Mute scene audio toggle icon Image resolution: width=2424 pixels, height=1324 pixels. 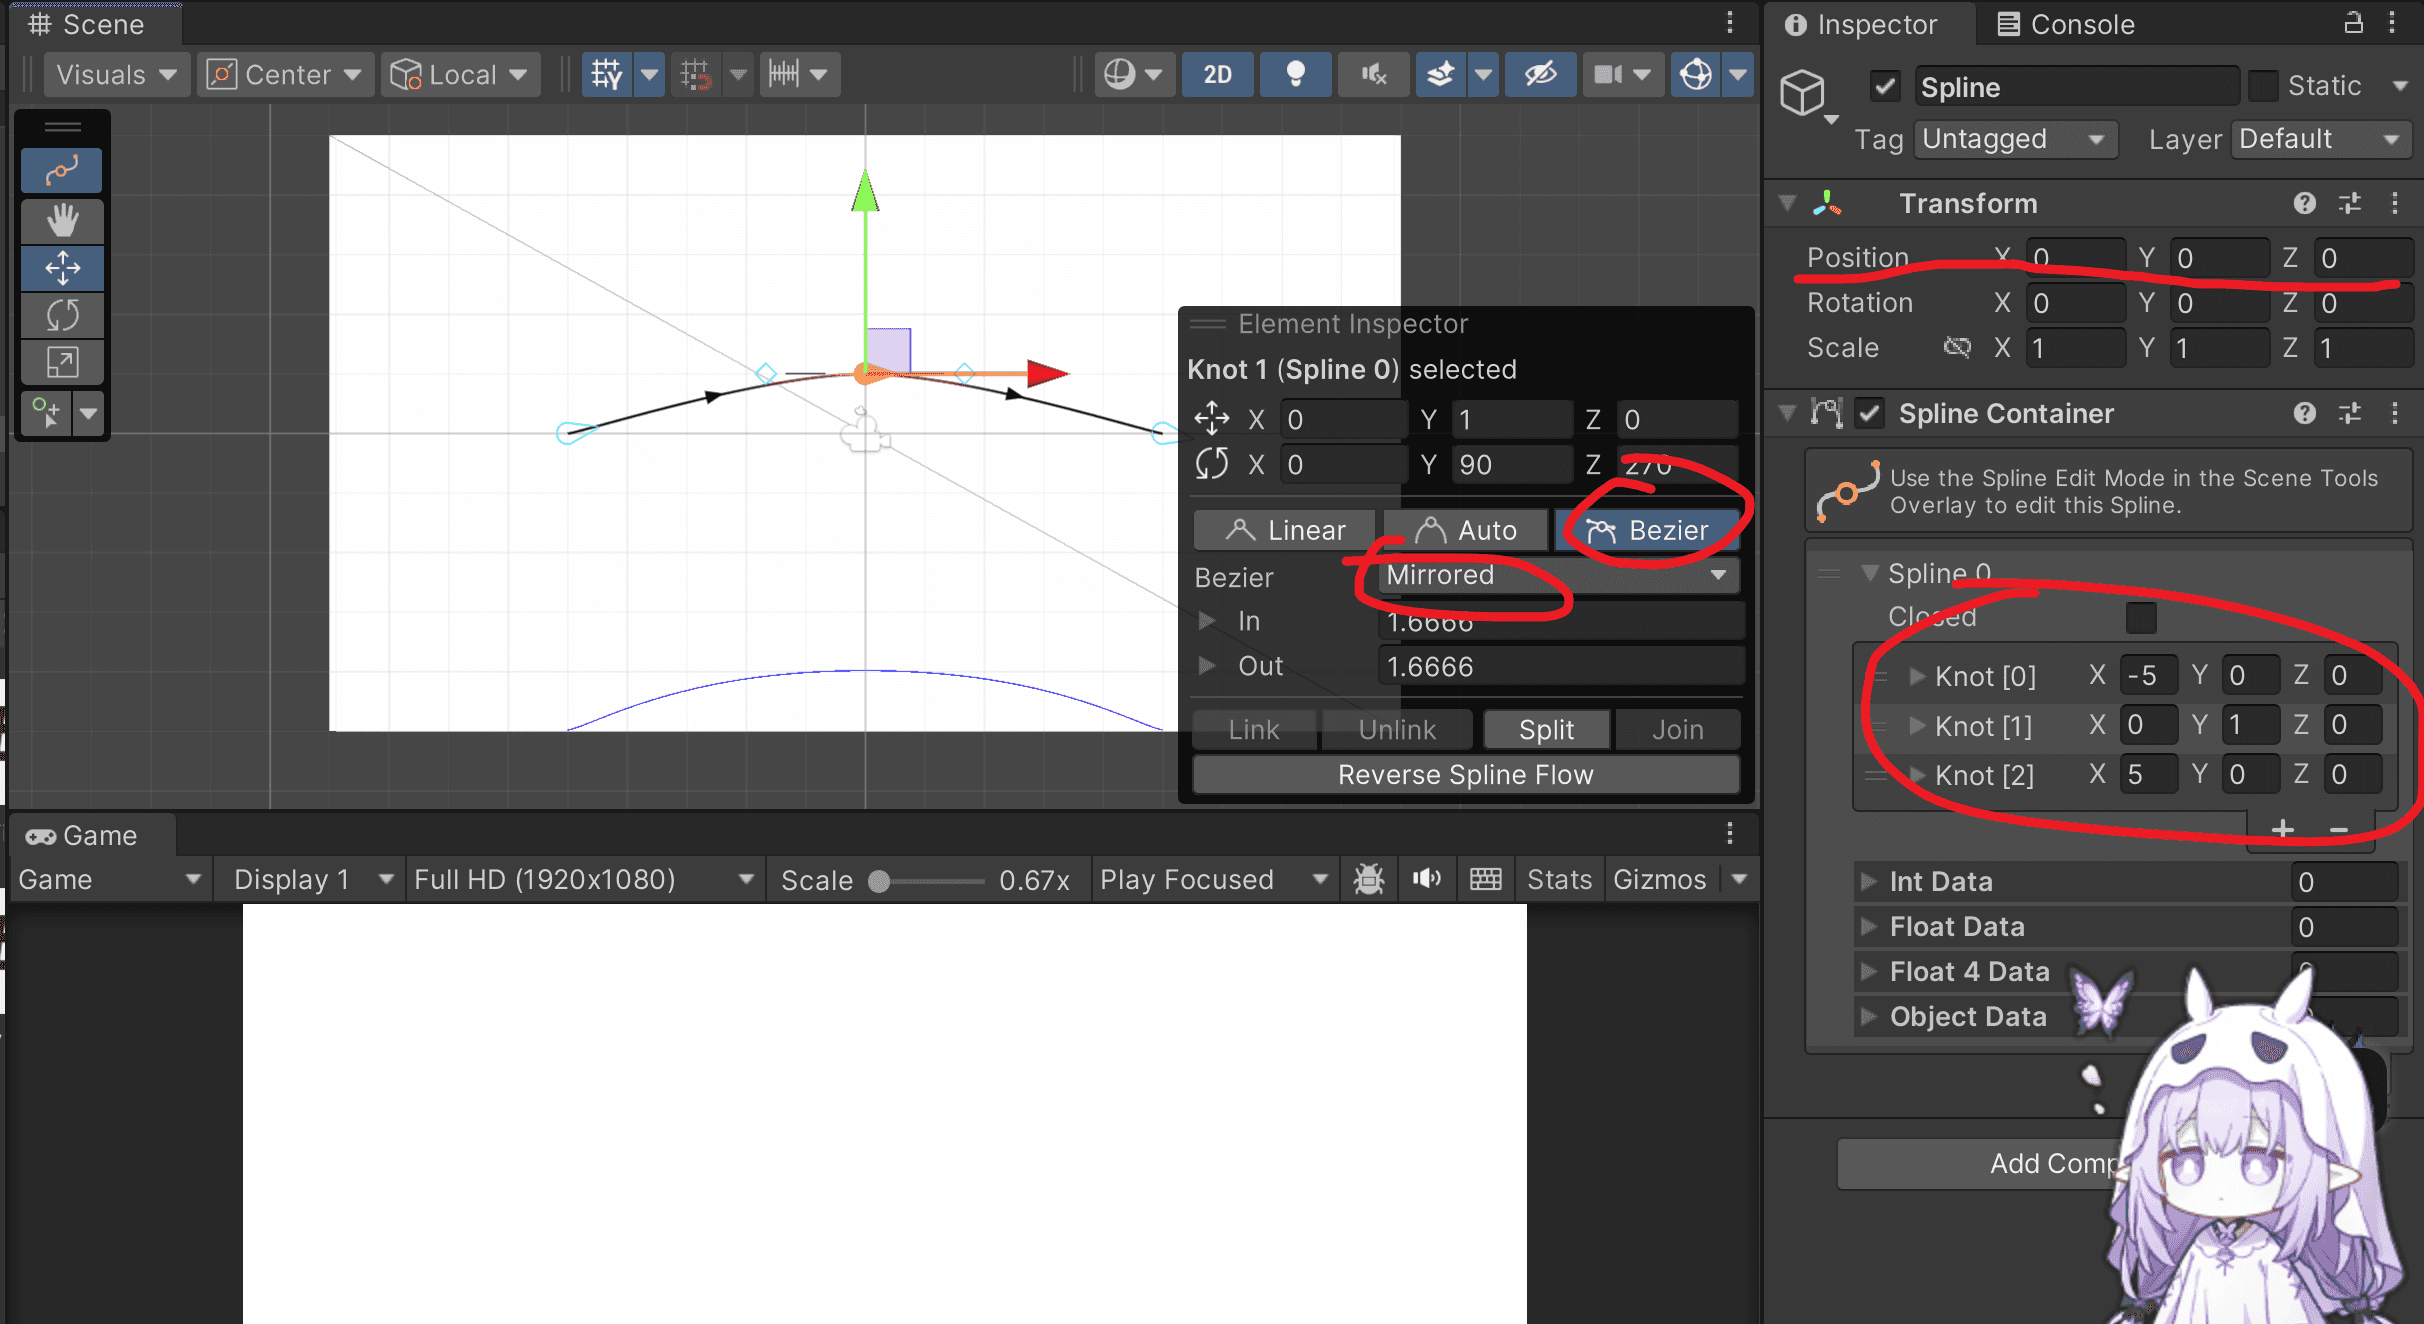1373,74
